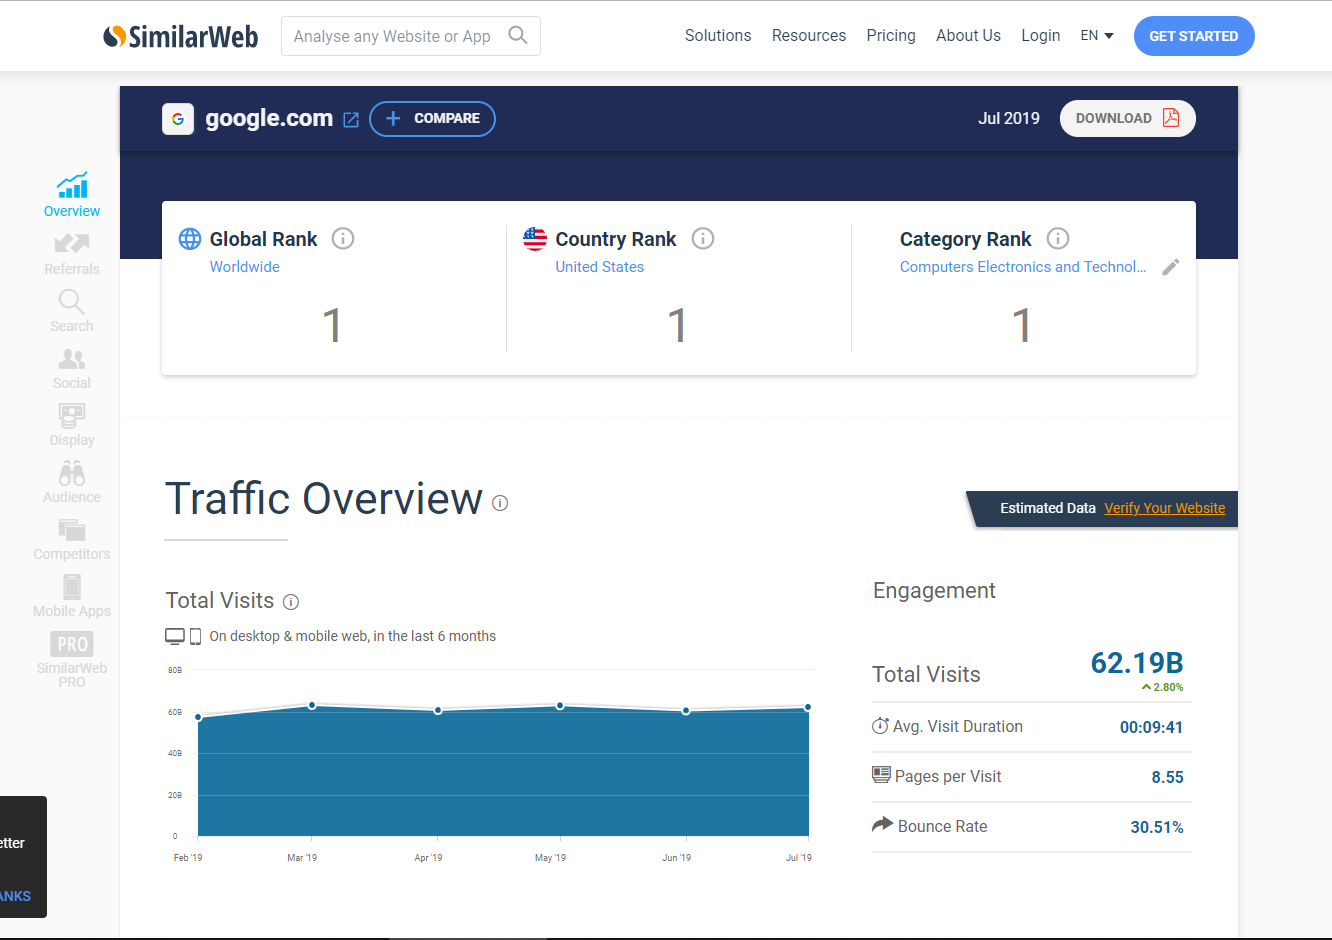
Task: Click the SimilarWeb PRO sidebar icon
Action: click(x=72, y=660)
